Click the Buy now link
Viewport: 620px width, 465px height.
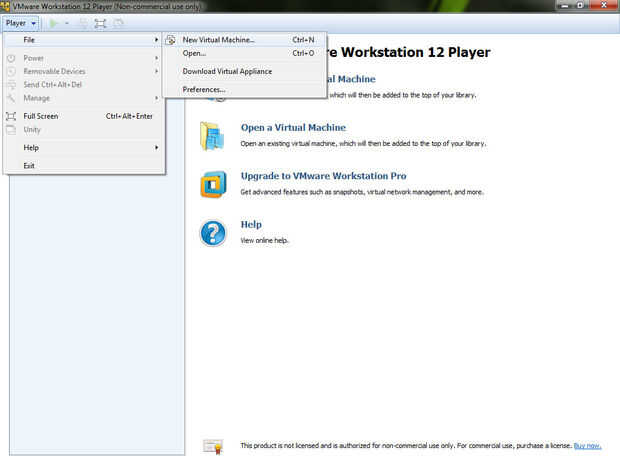587,446
